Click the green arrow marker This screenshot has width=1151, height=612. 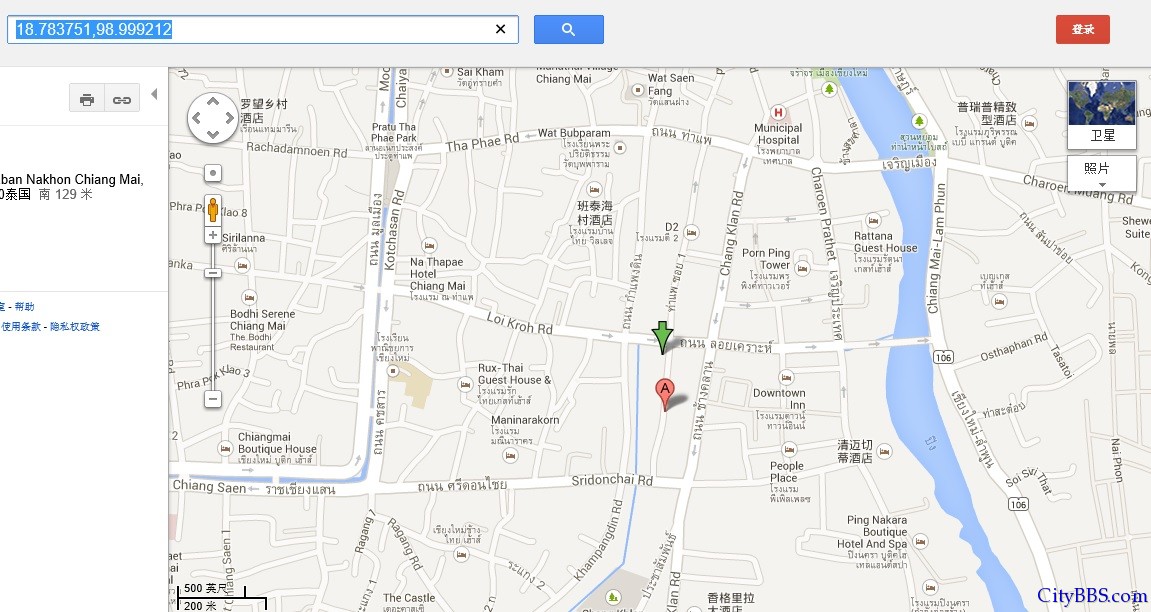[x=662, y=338]
